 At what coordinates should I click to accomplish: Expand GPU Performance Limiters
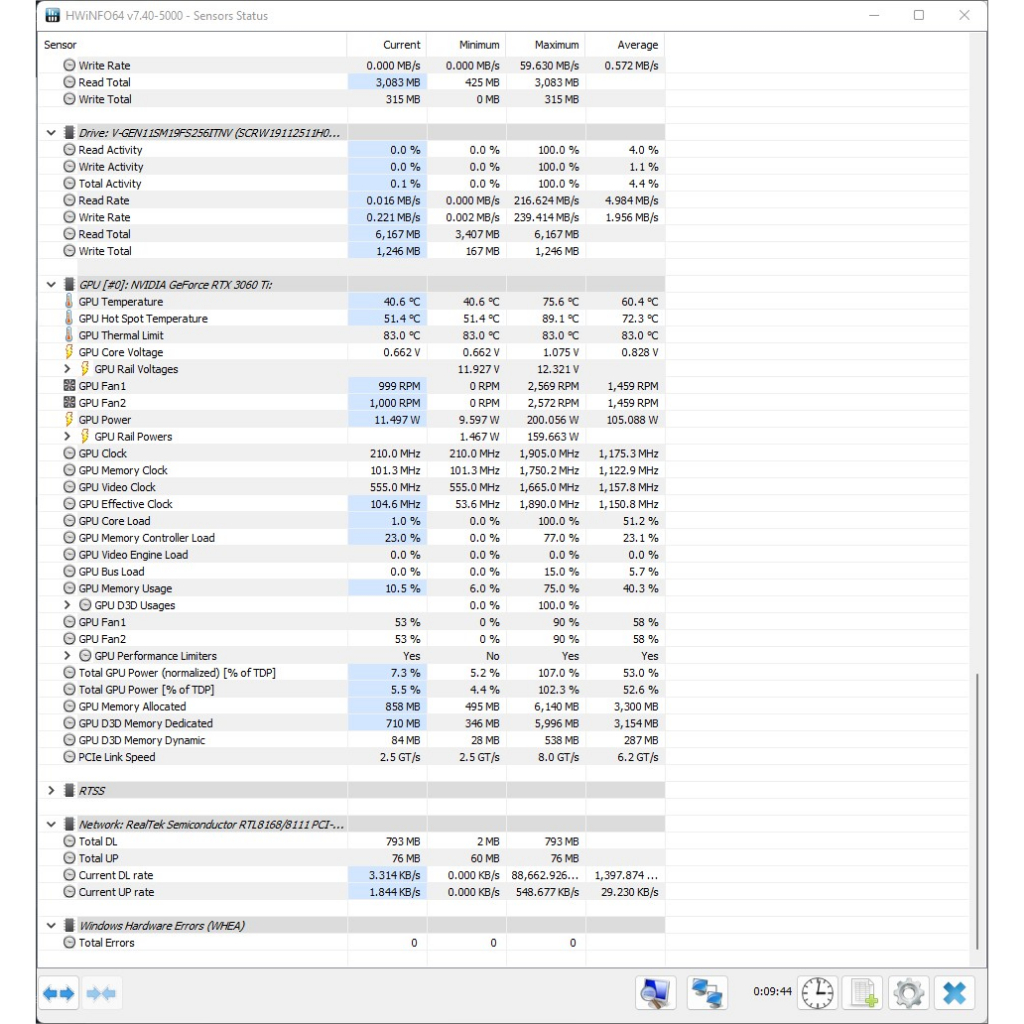coord(67,656)
